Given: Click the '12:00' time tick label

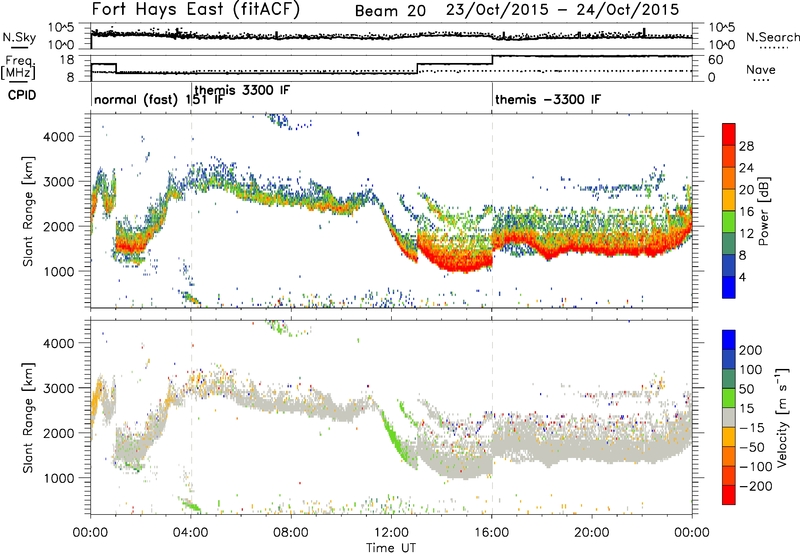Looking at the screenshot, I should click(x=391, y=533).
